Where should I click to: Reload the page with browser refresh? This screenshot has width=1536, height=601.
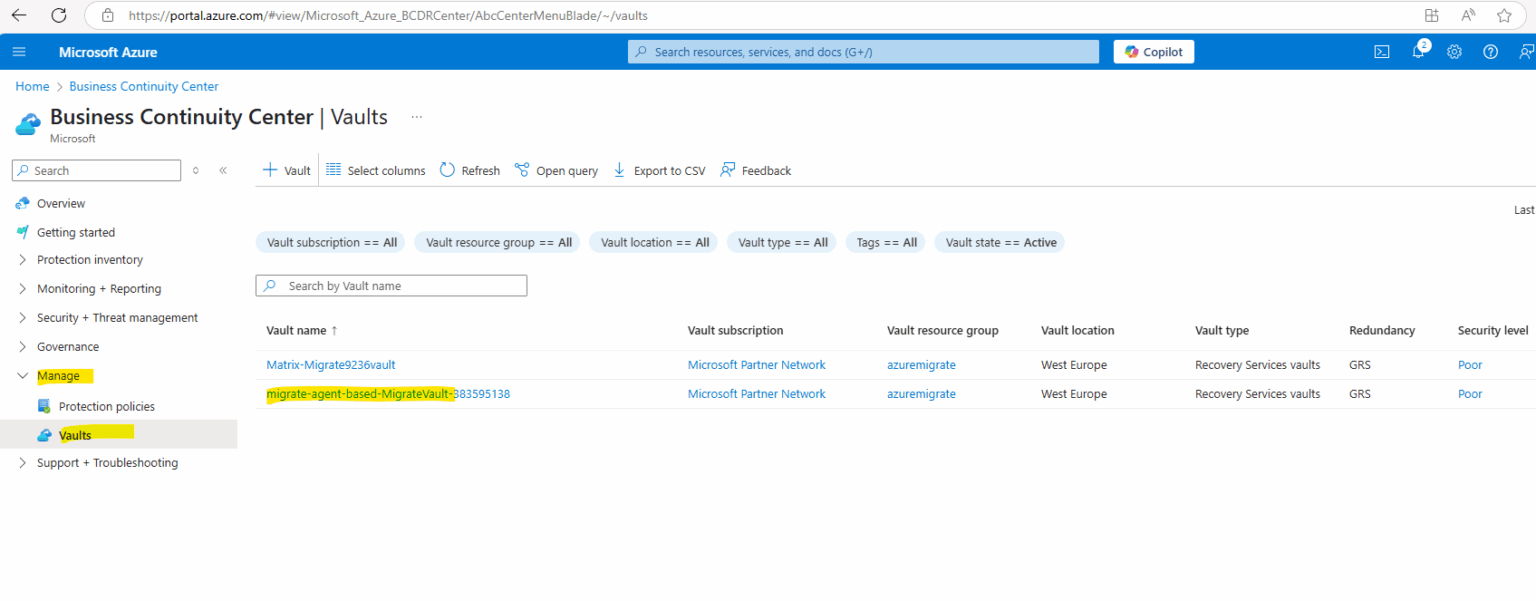pyautogui.click(x=59, y=15)
